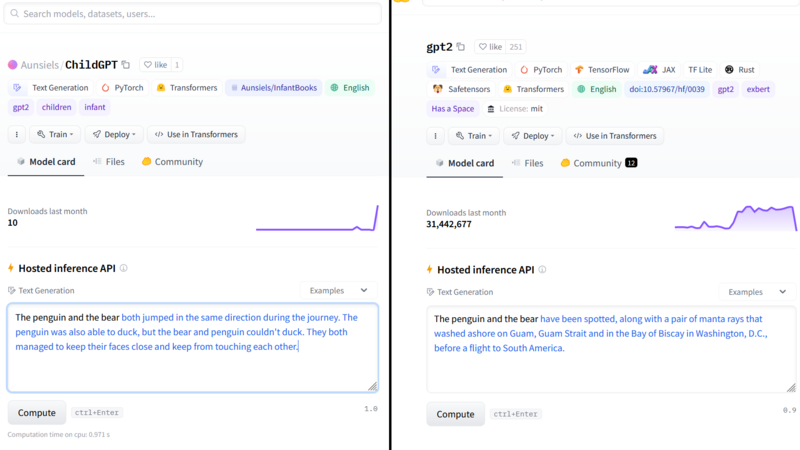The height and width of the screenshot is (450, 800).
Task: Open ChildGPT Hosted inference API info icon
Action: point(123,268)
